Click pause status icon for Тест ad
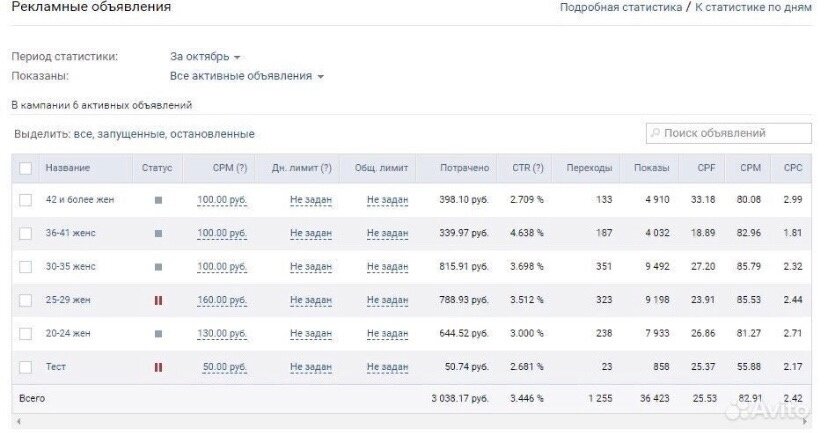The width and height of the screenshot is (828, 433). tap(158, 367)
